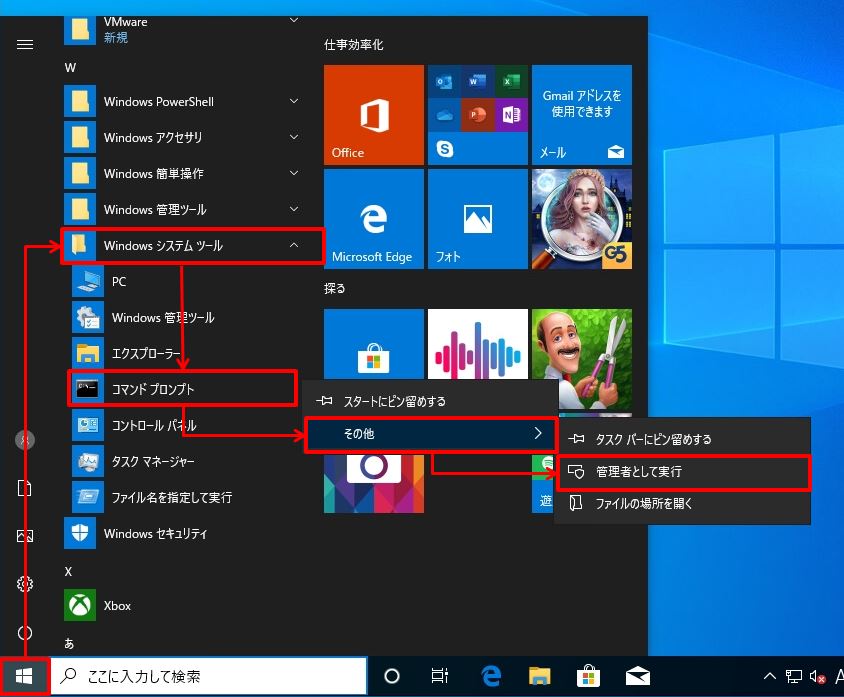Viewport: 844px width, 697px height.
Task: Open the G5 hidden object game tile
Action: [581, 219]
